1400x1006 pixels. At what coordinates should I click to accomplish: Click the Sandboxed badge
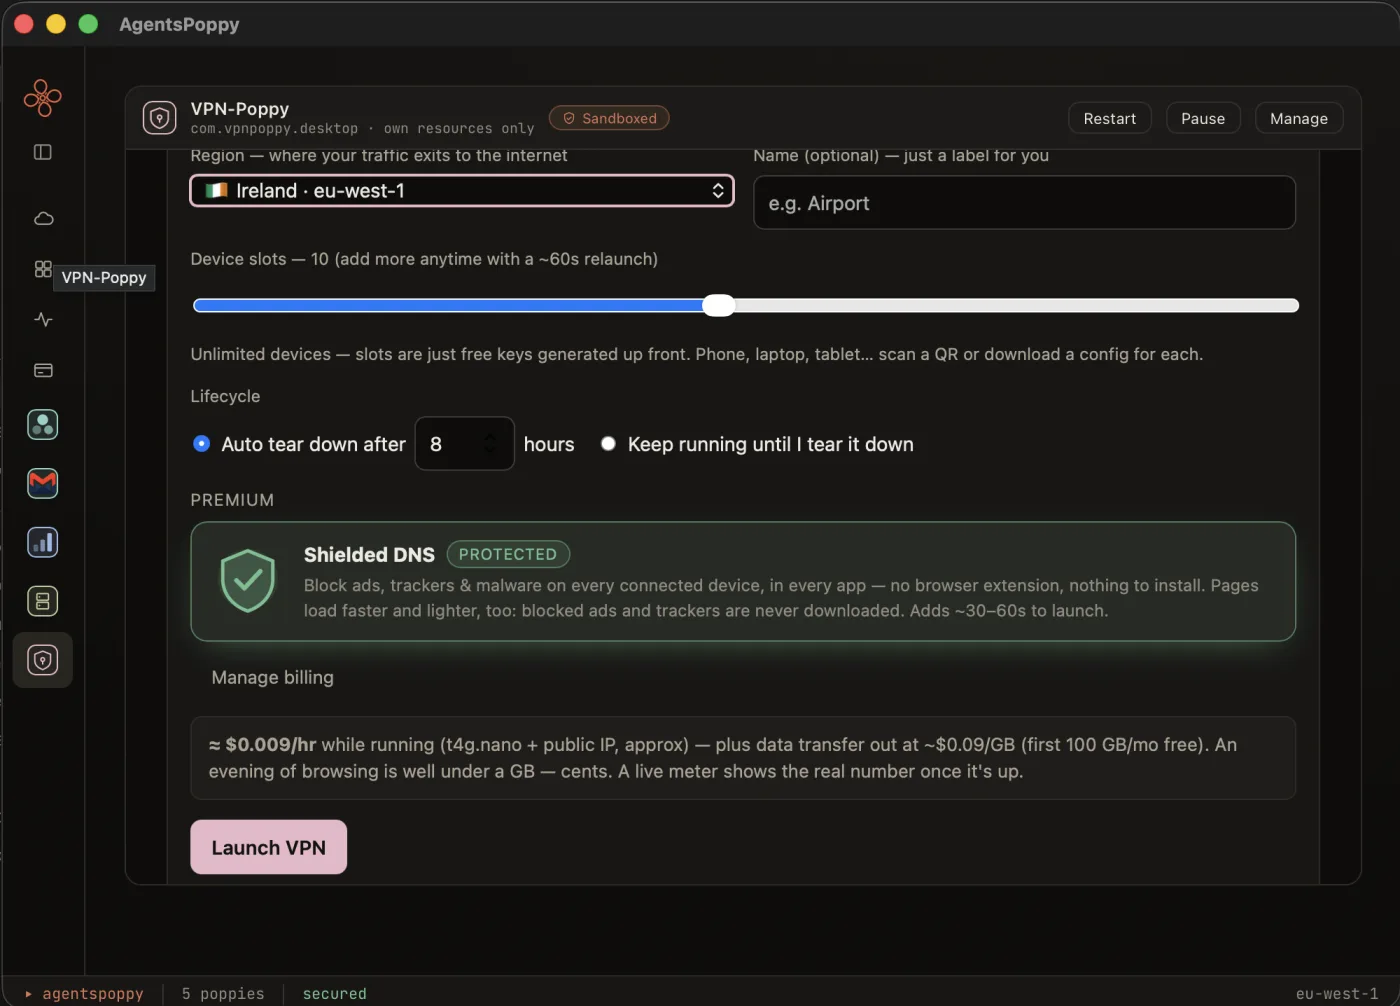click(609, 118)
